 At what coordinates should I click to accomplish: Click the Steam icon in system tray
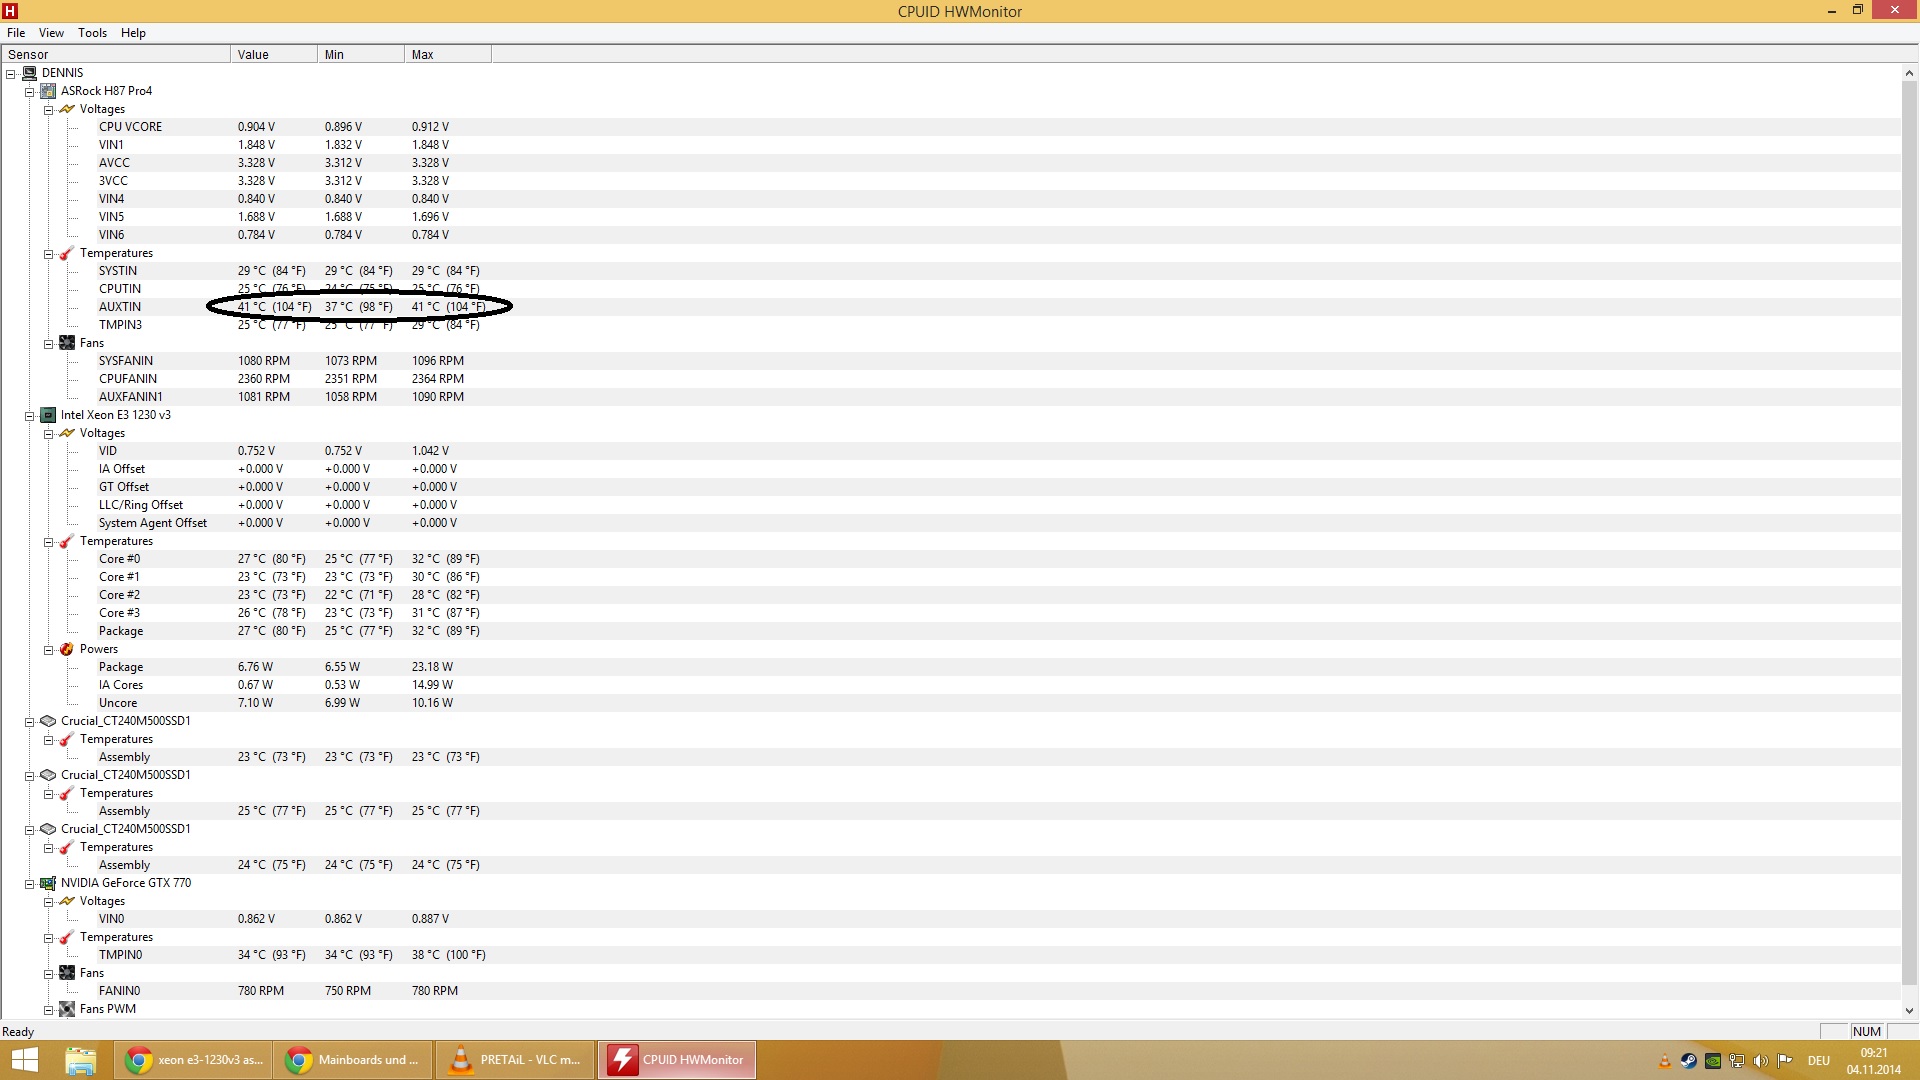tap(1688, 1061)
